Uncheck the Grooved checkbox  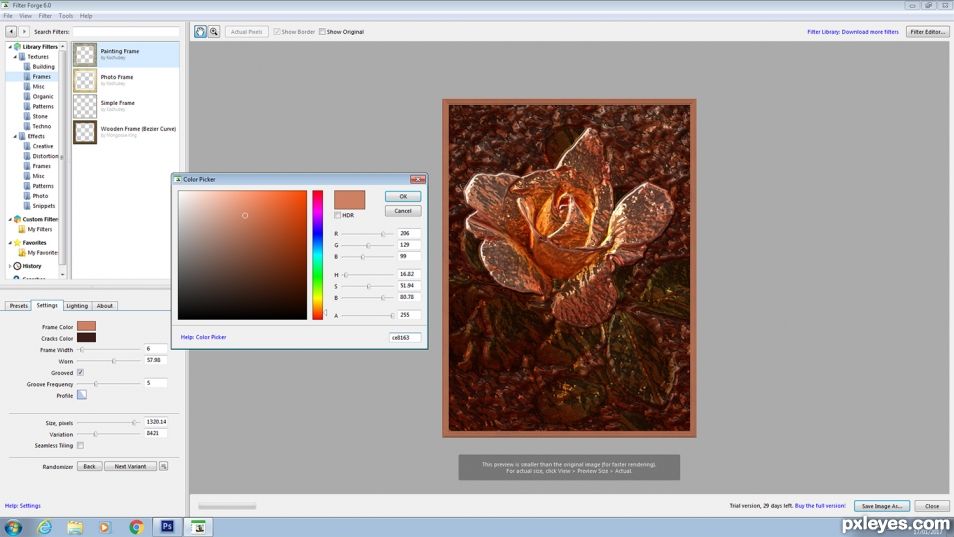80,372
